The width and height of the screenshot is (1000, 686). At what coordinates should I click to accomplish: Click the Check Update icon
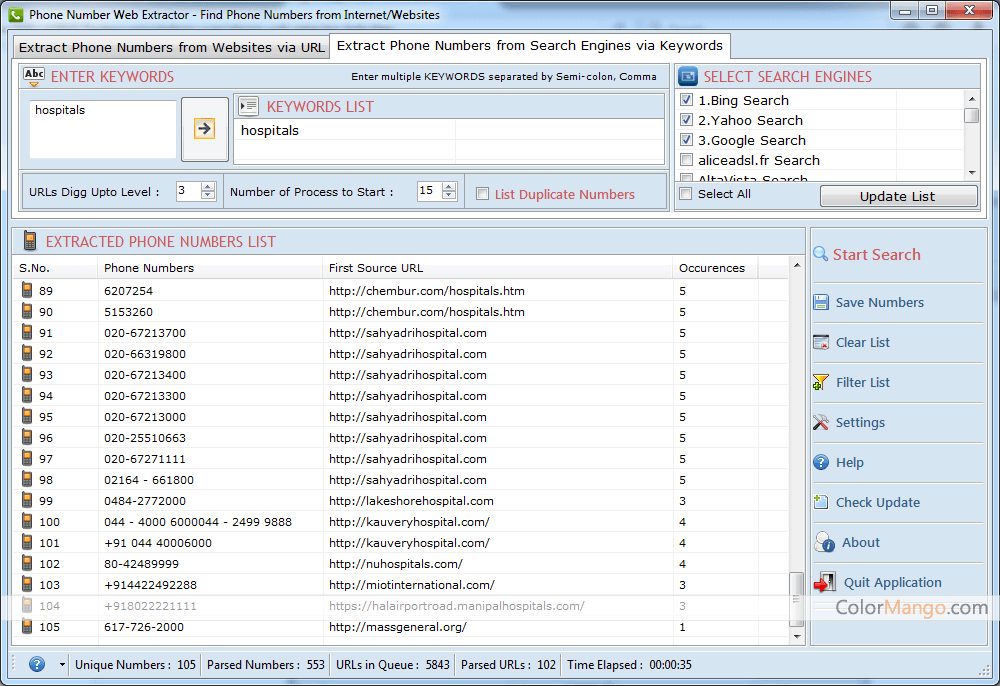(821, 502)
